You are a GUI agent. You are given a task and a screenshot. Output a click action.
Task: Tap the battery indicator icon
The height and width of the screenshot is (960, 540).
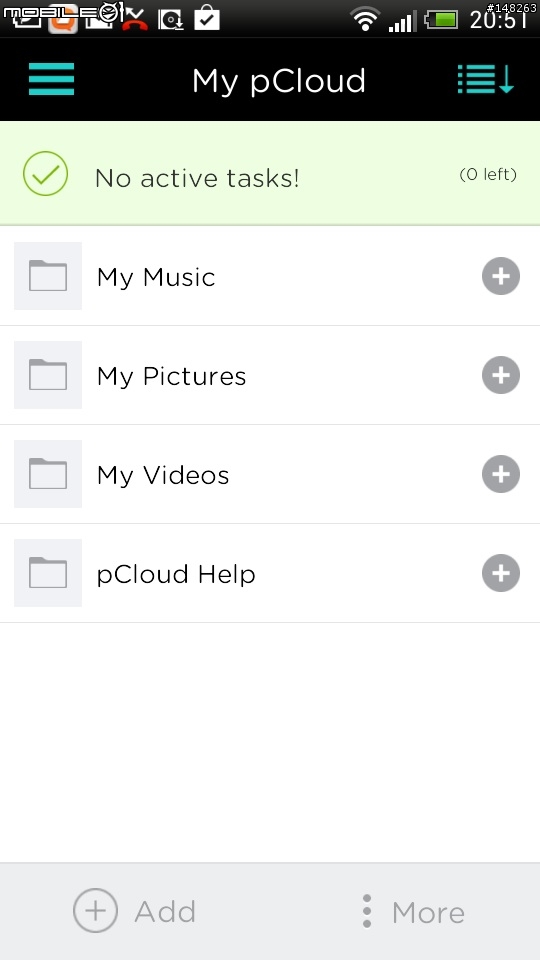coord(441,20)
